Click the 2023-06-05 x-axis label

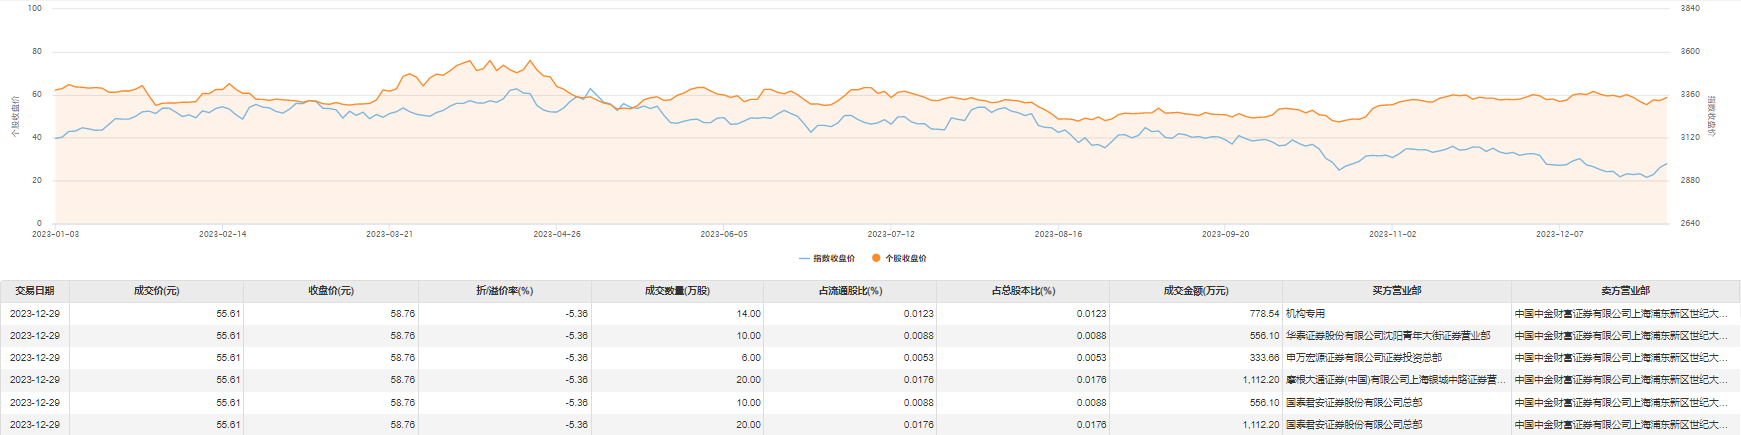724,234
